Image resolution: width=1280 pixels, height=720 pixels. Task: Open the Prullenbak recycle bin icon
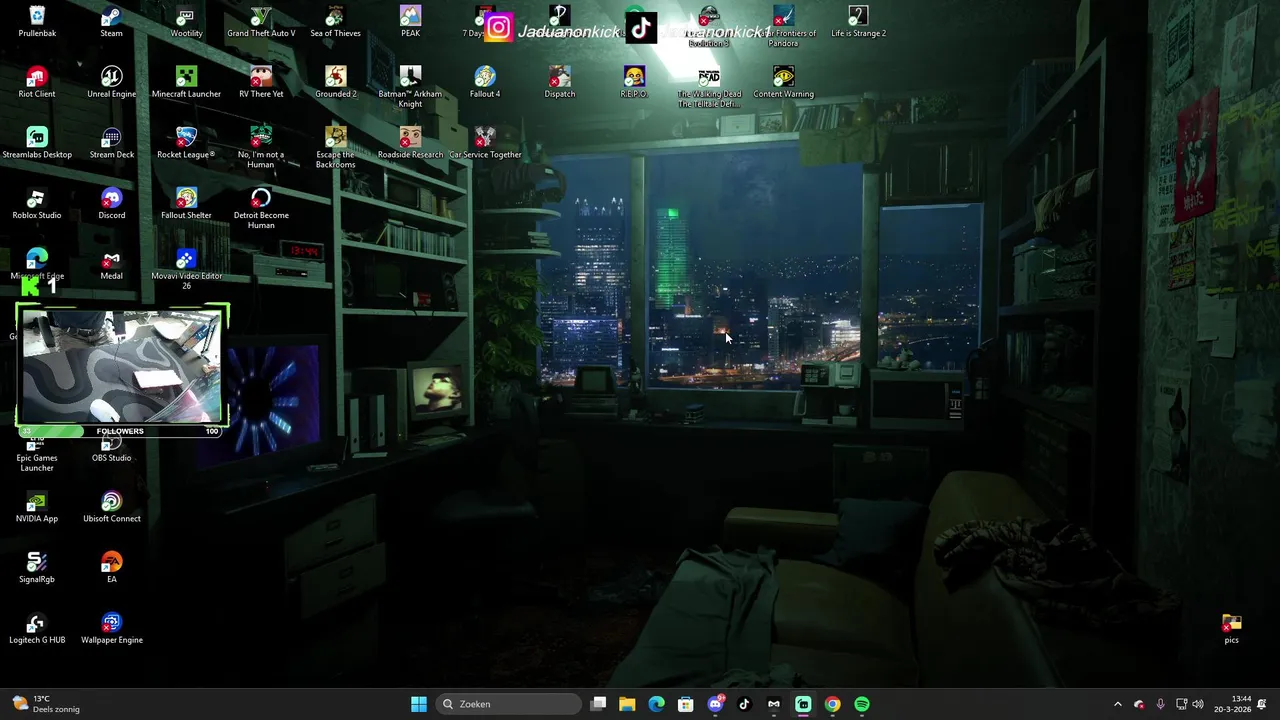click(37, 22)
